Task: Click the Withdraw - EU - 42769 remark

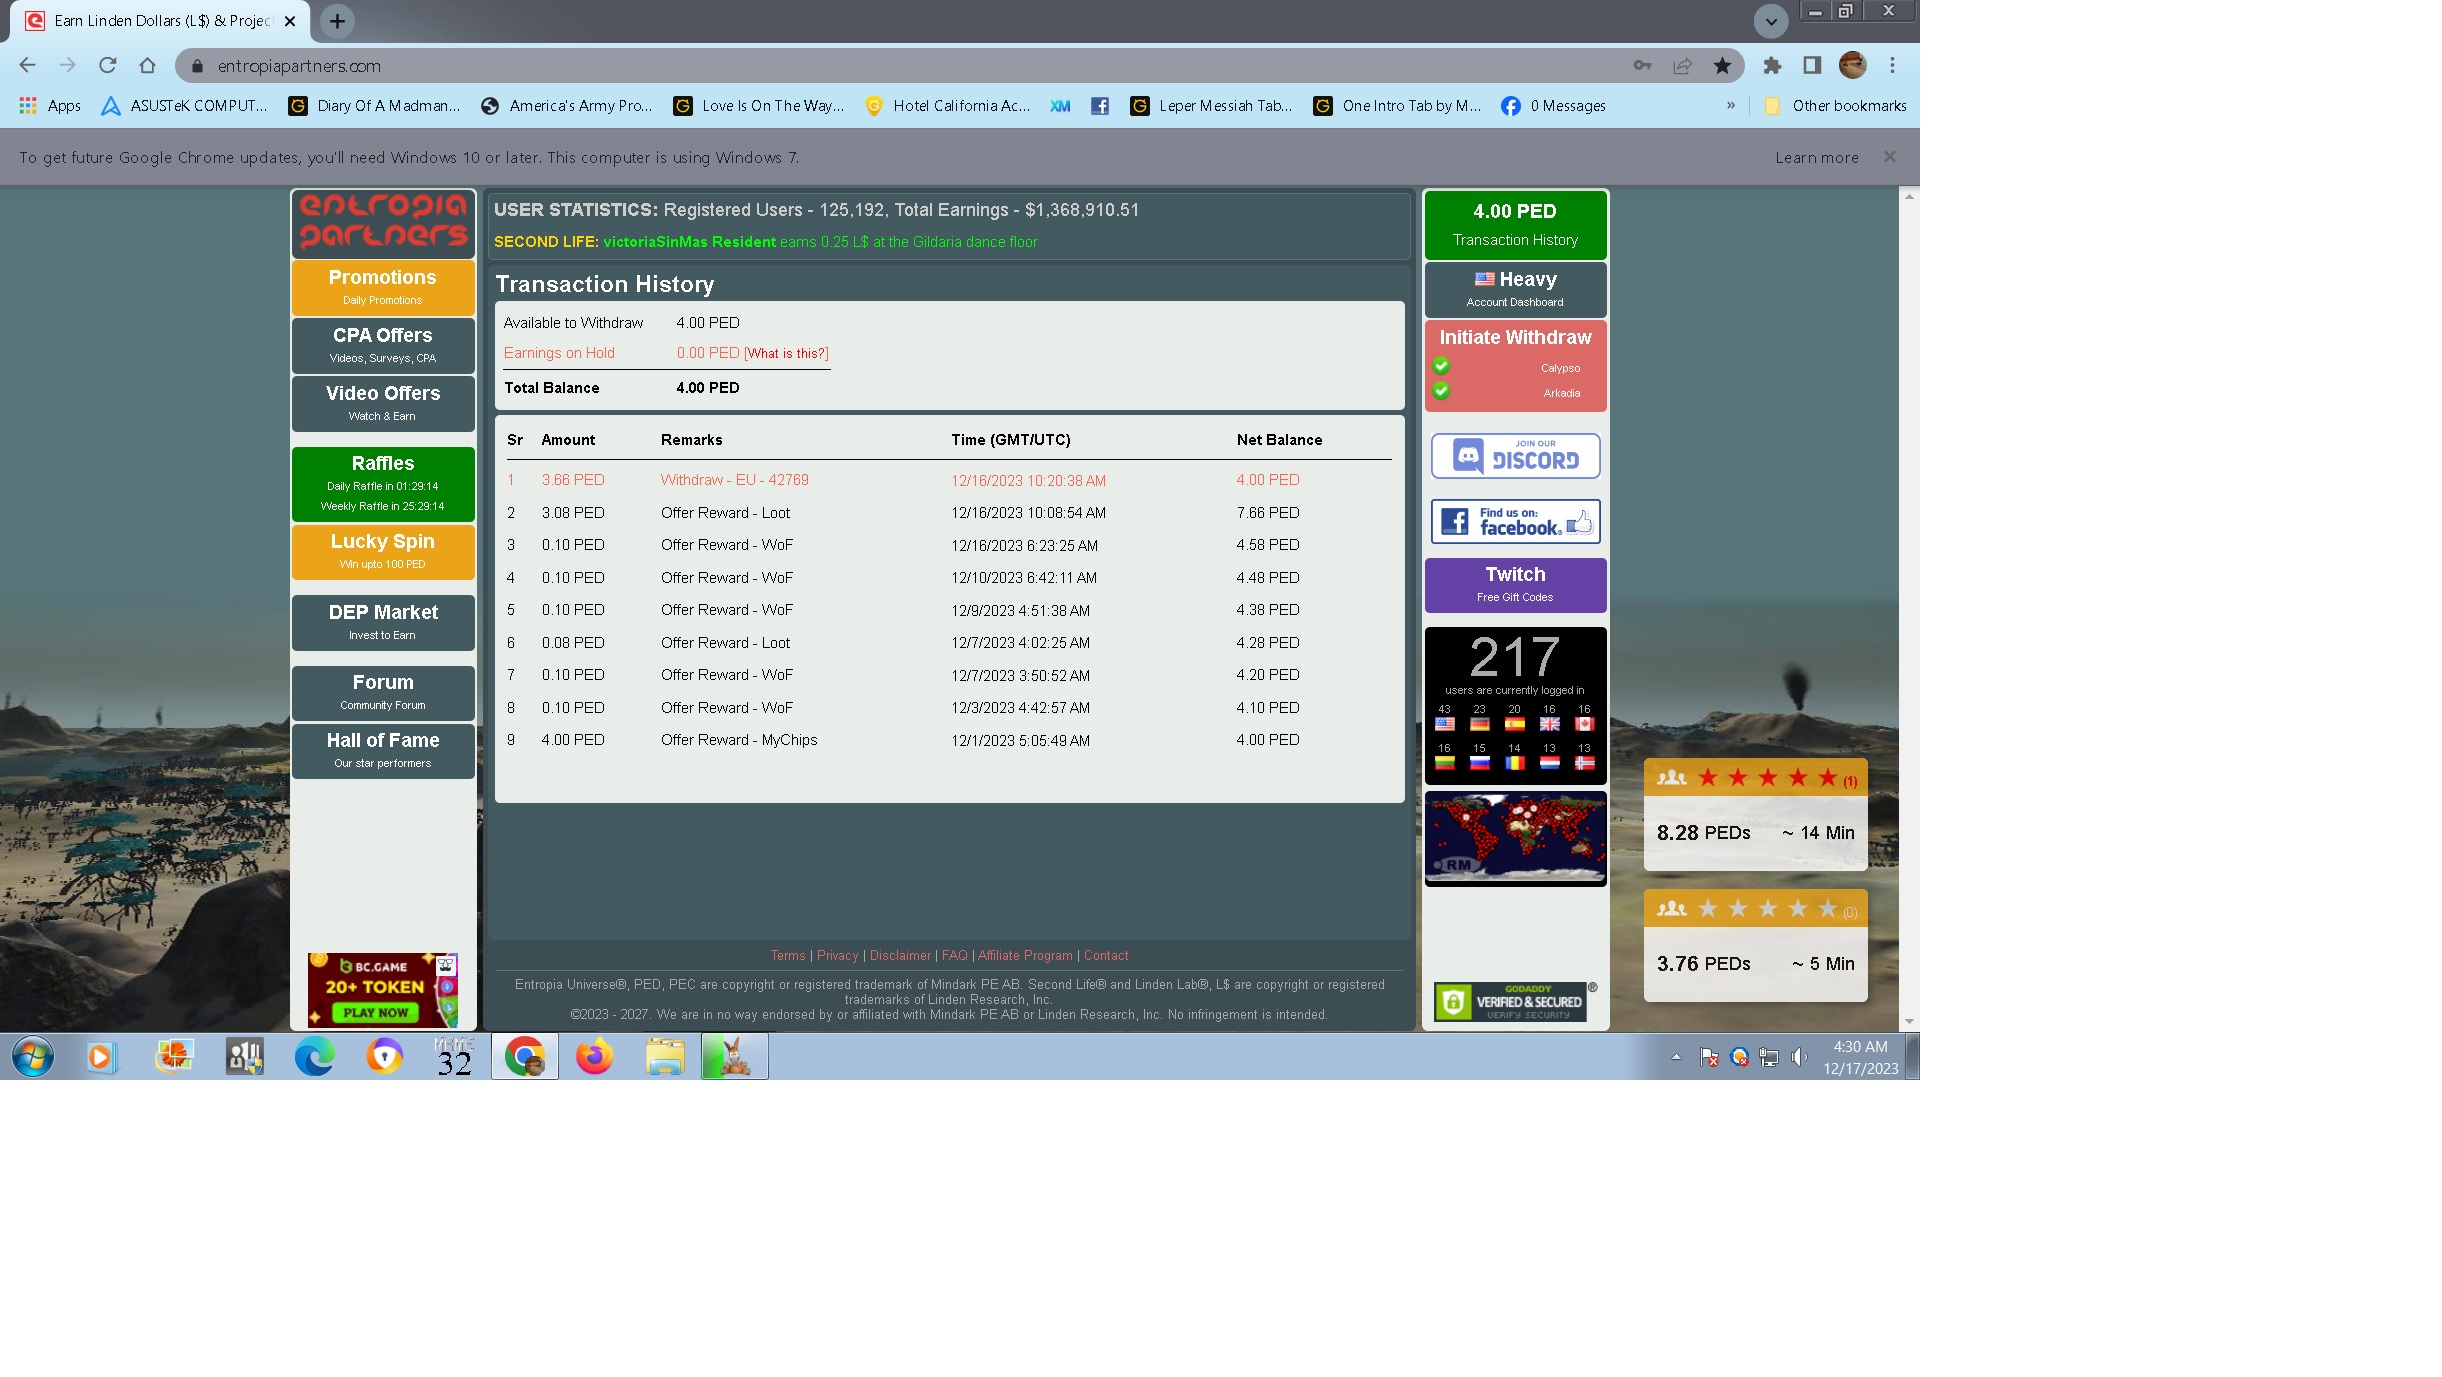Action: (x=735, y=480)
